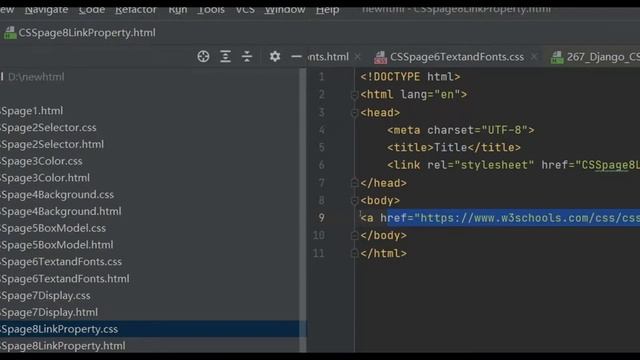
Task: Click the file icon on 267_Django tab
Action: click(557, 57)
